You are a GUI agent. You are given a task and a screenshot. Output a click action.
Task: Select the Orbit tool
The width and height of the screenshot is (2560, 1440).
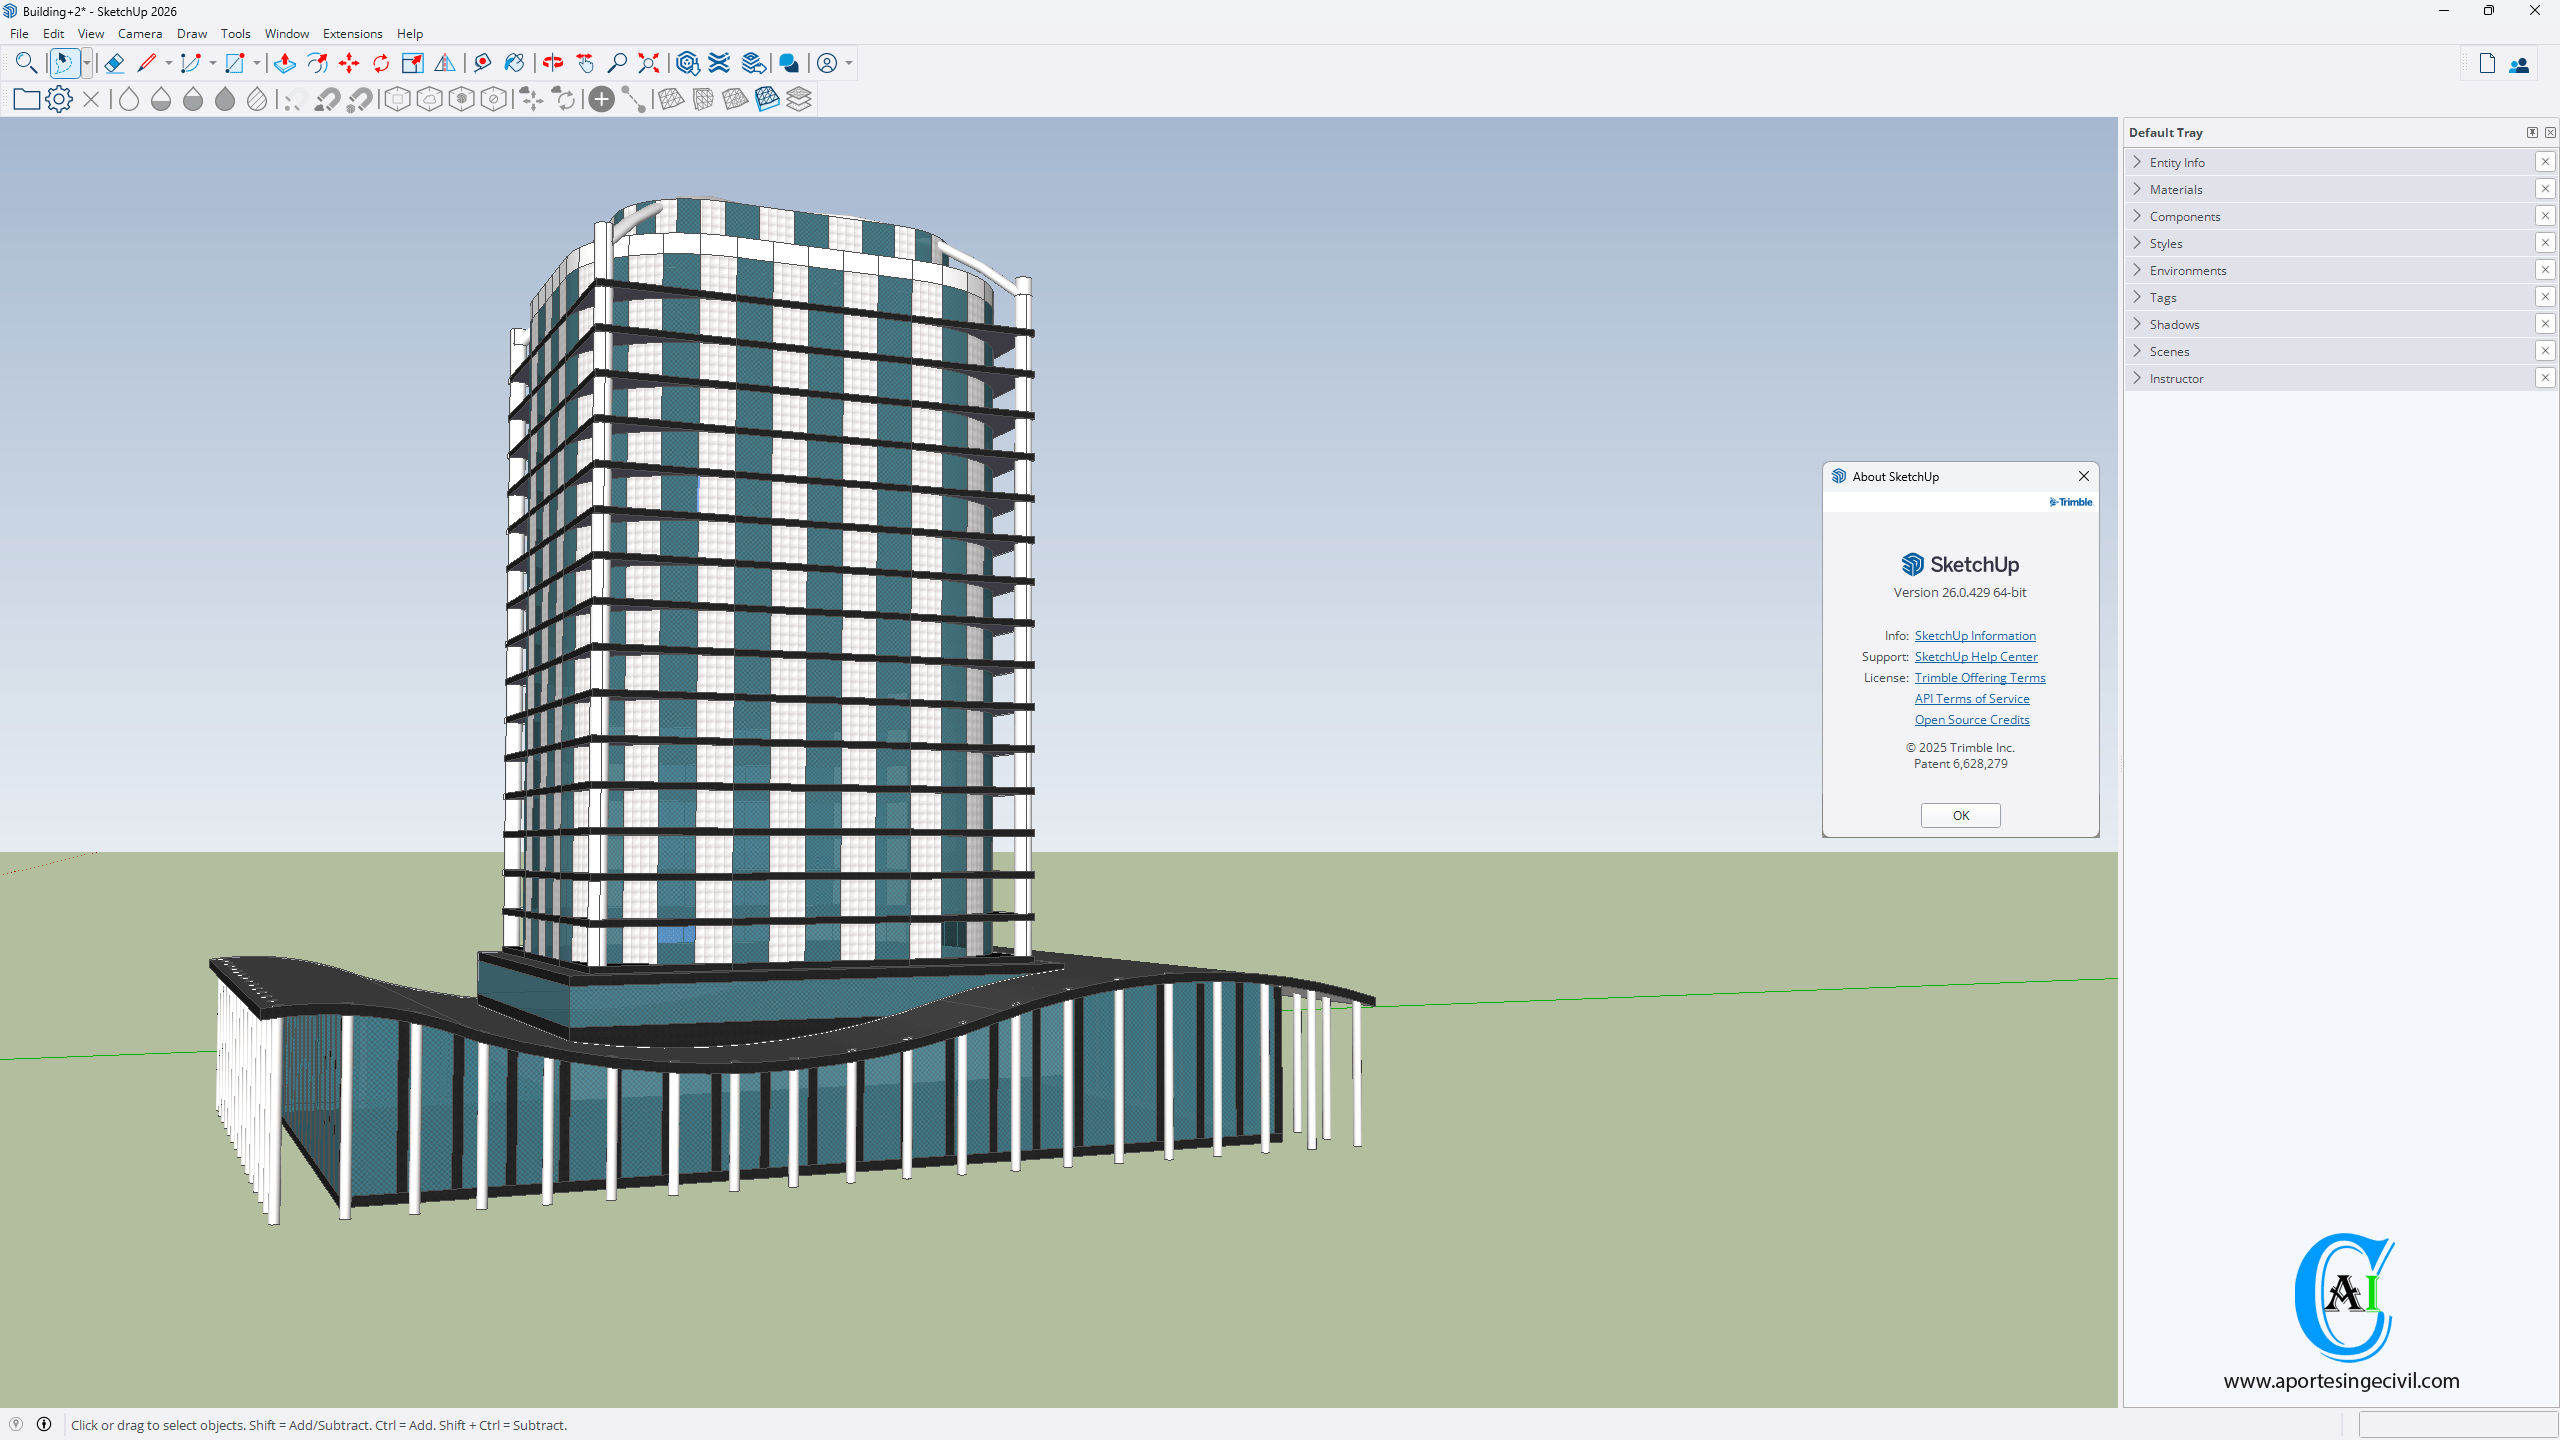553,63
